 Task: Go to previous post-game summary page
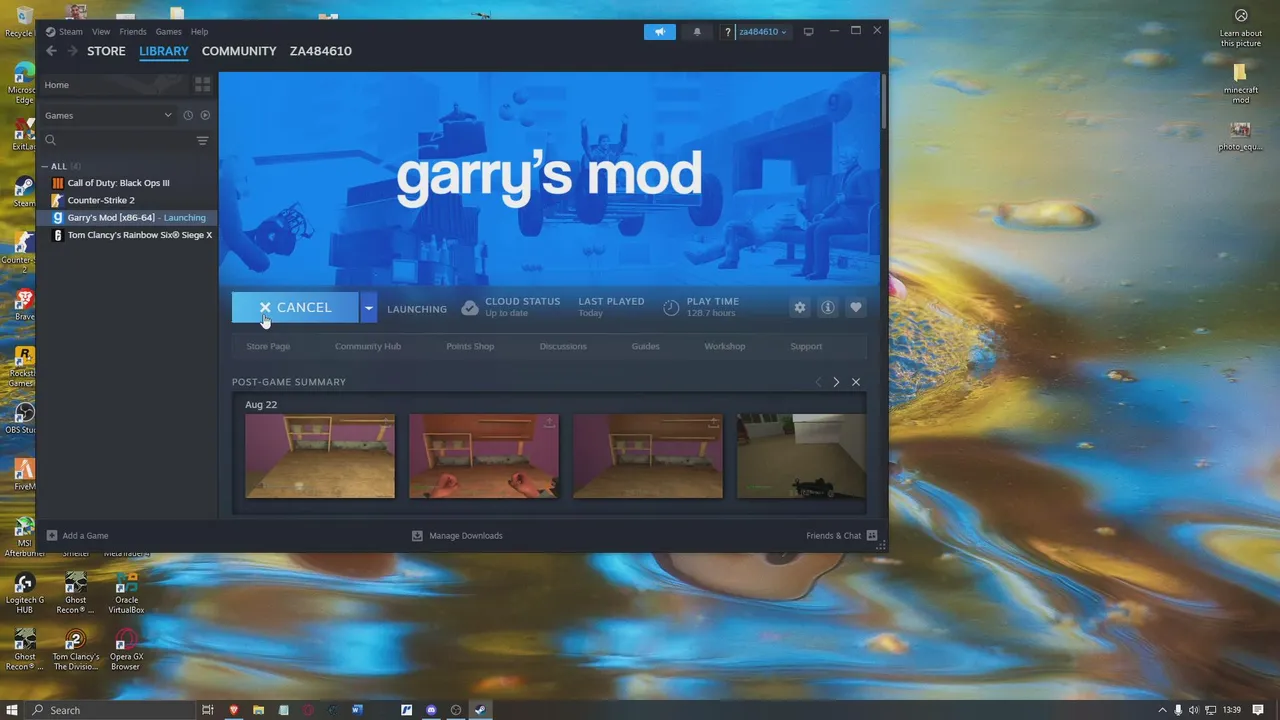tap(818, 382)
